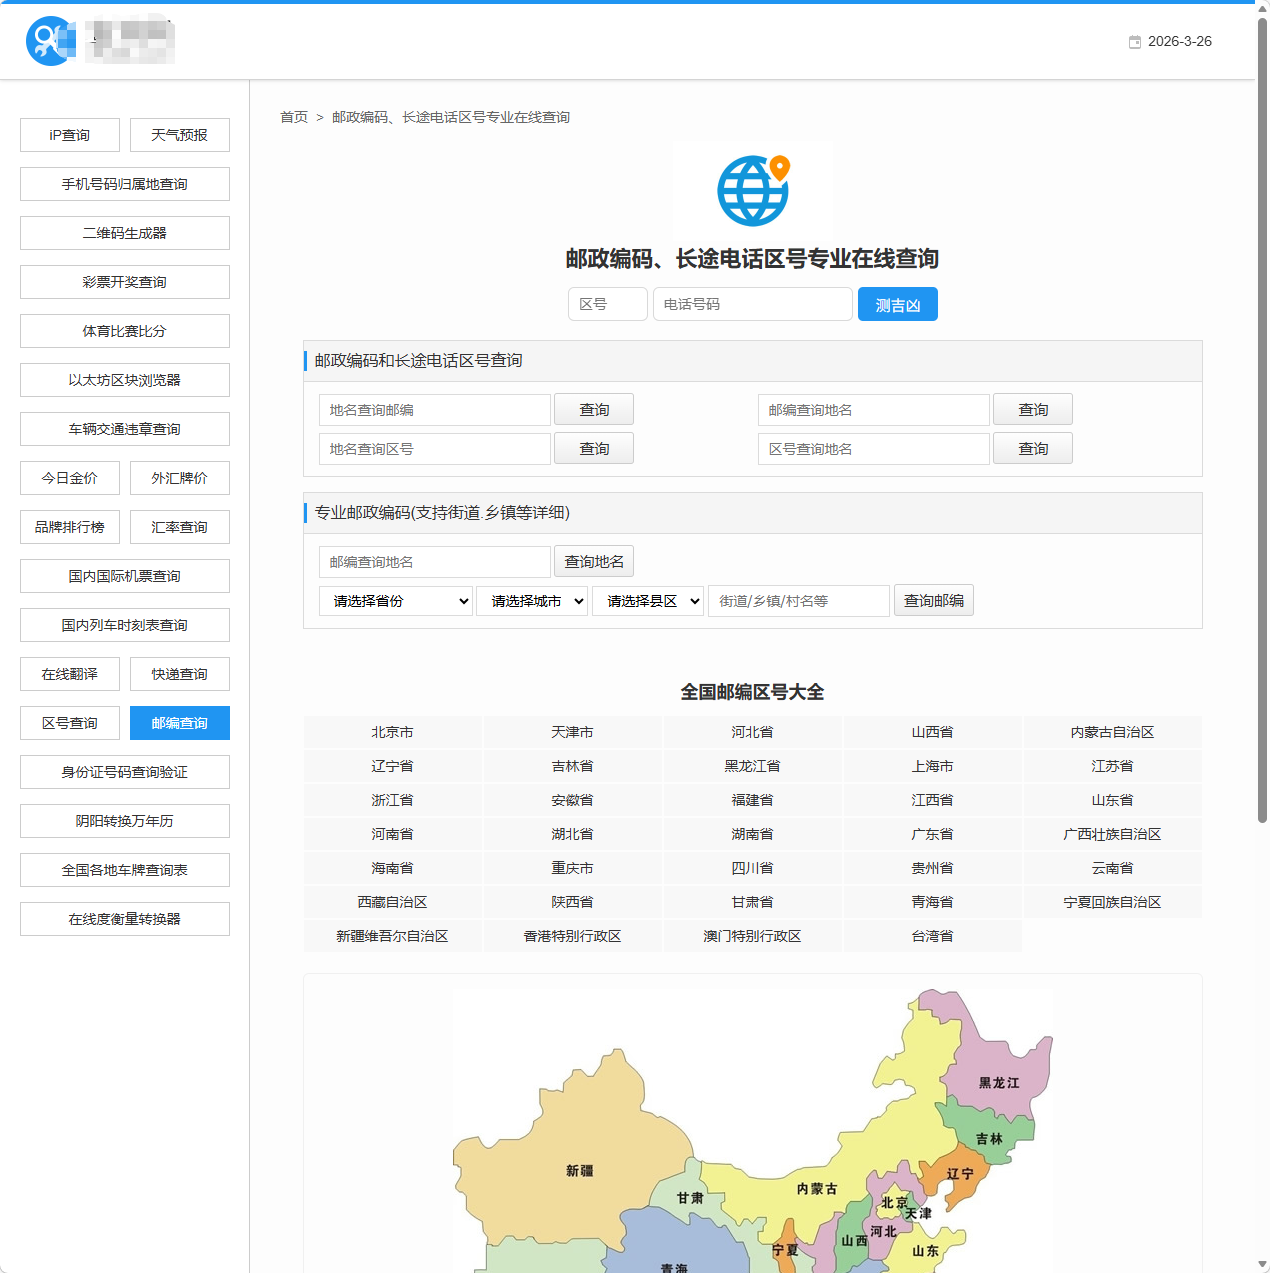1270x1273 pixels.
Task: Switch to the 区号查询 sidebar item
Action: click(x=69, y=722)
